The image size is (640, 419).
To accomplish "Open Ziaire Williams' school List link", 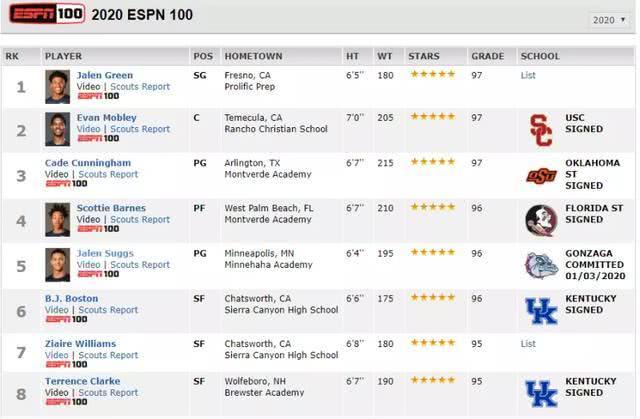I will coord(528,344).
